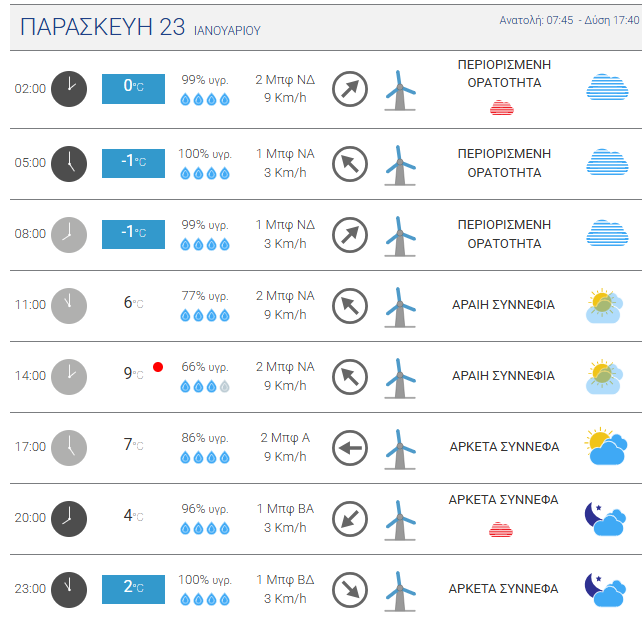The image size is (642, 619).
Task: Click the red warning cloud at 20:00
Action: click(502, 530)
